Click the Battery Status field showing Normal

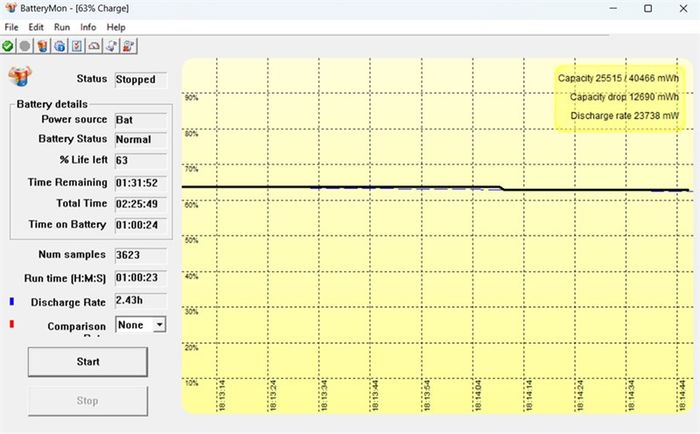[141, 140]
